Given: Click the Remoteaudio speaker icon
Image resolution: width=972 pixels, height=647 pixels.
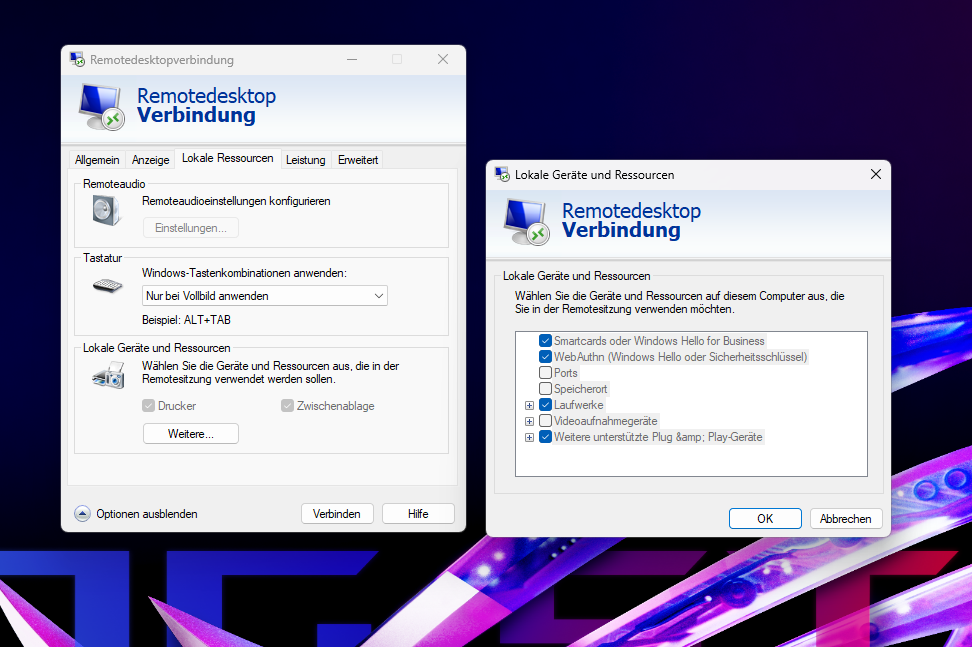Looking at the screenshot, I should [107, 210].
